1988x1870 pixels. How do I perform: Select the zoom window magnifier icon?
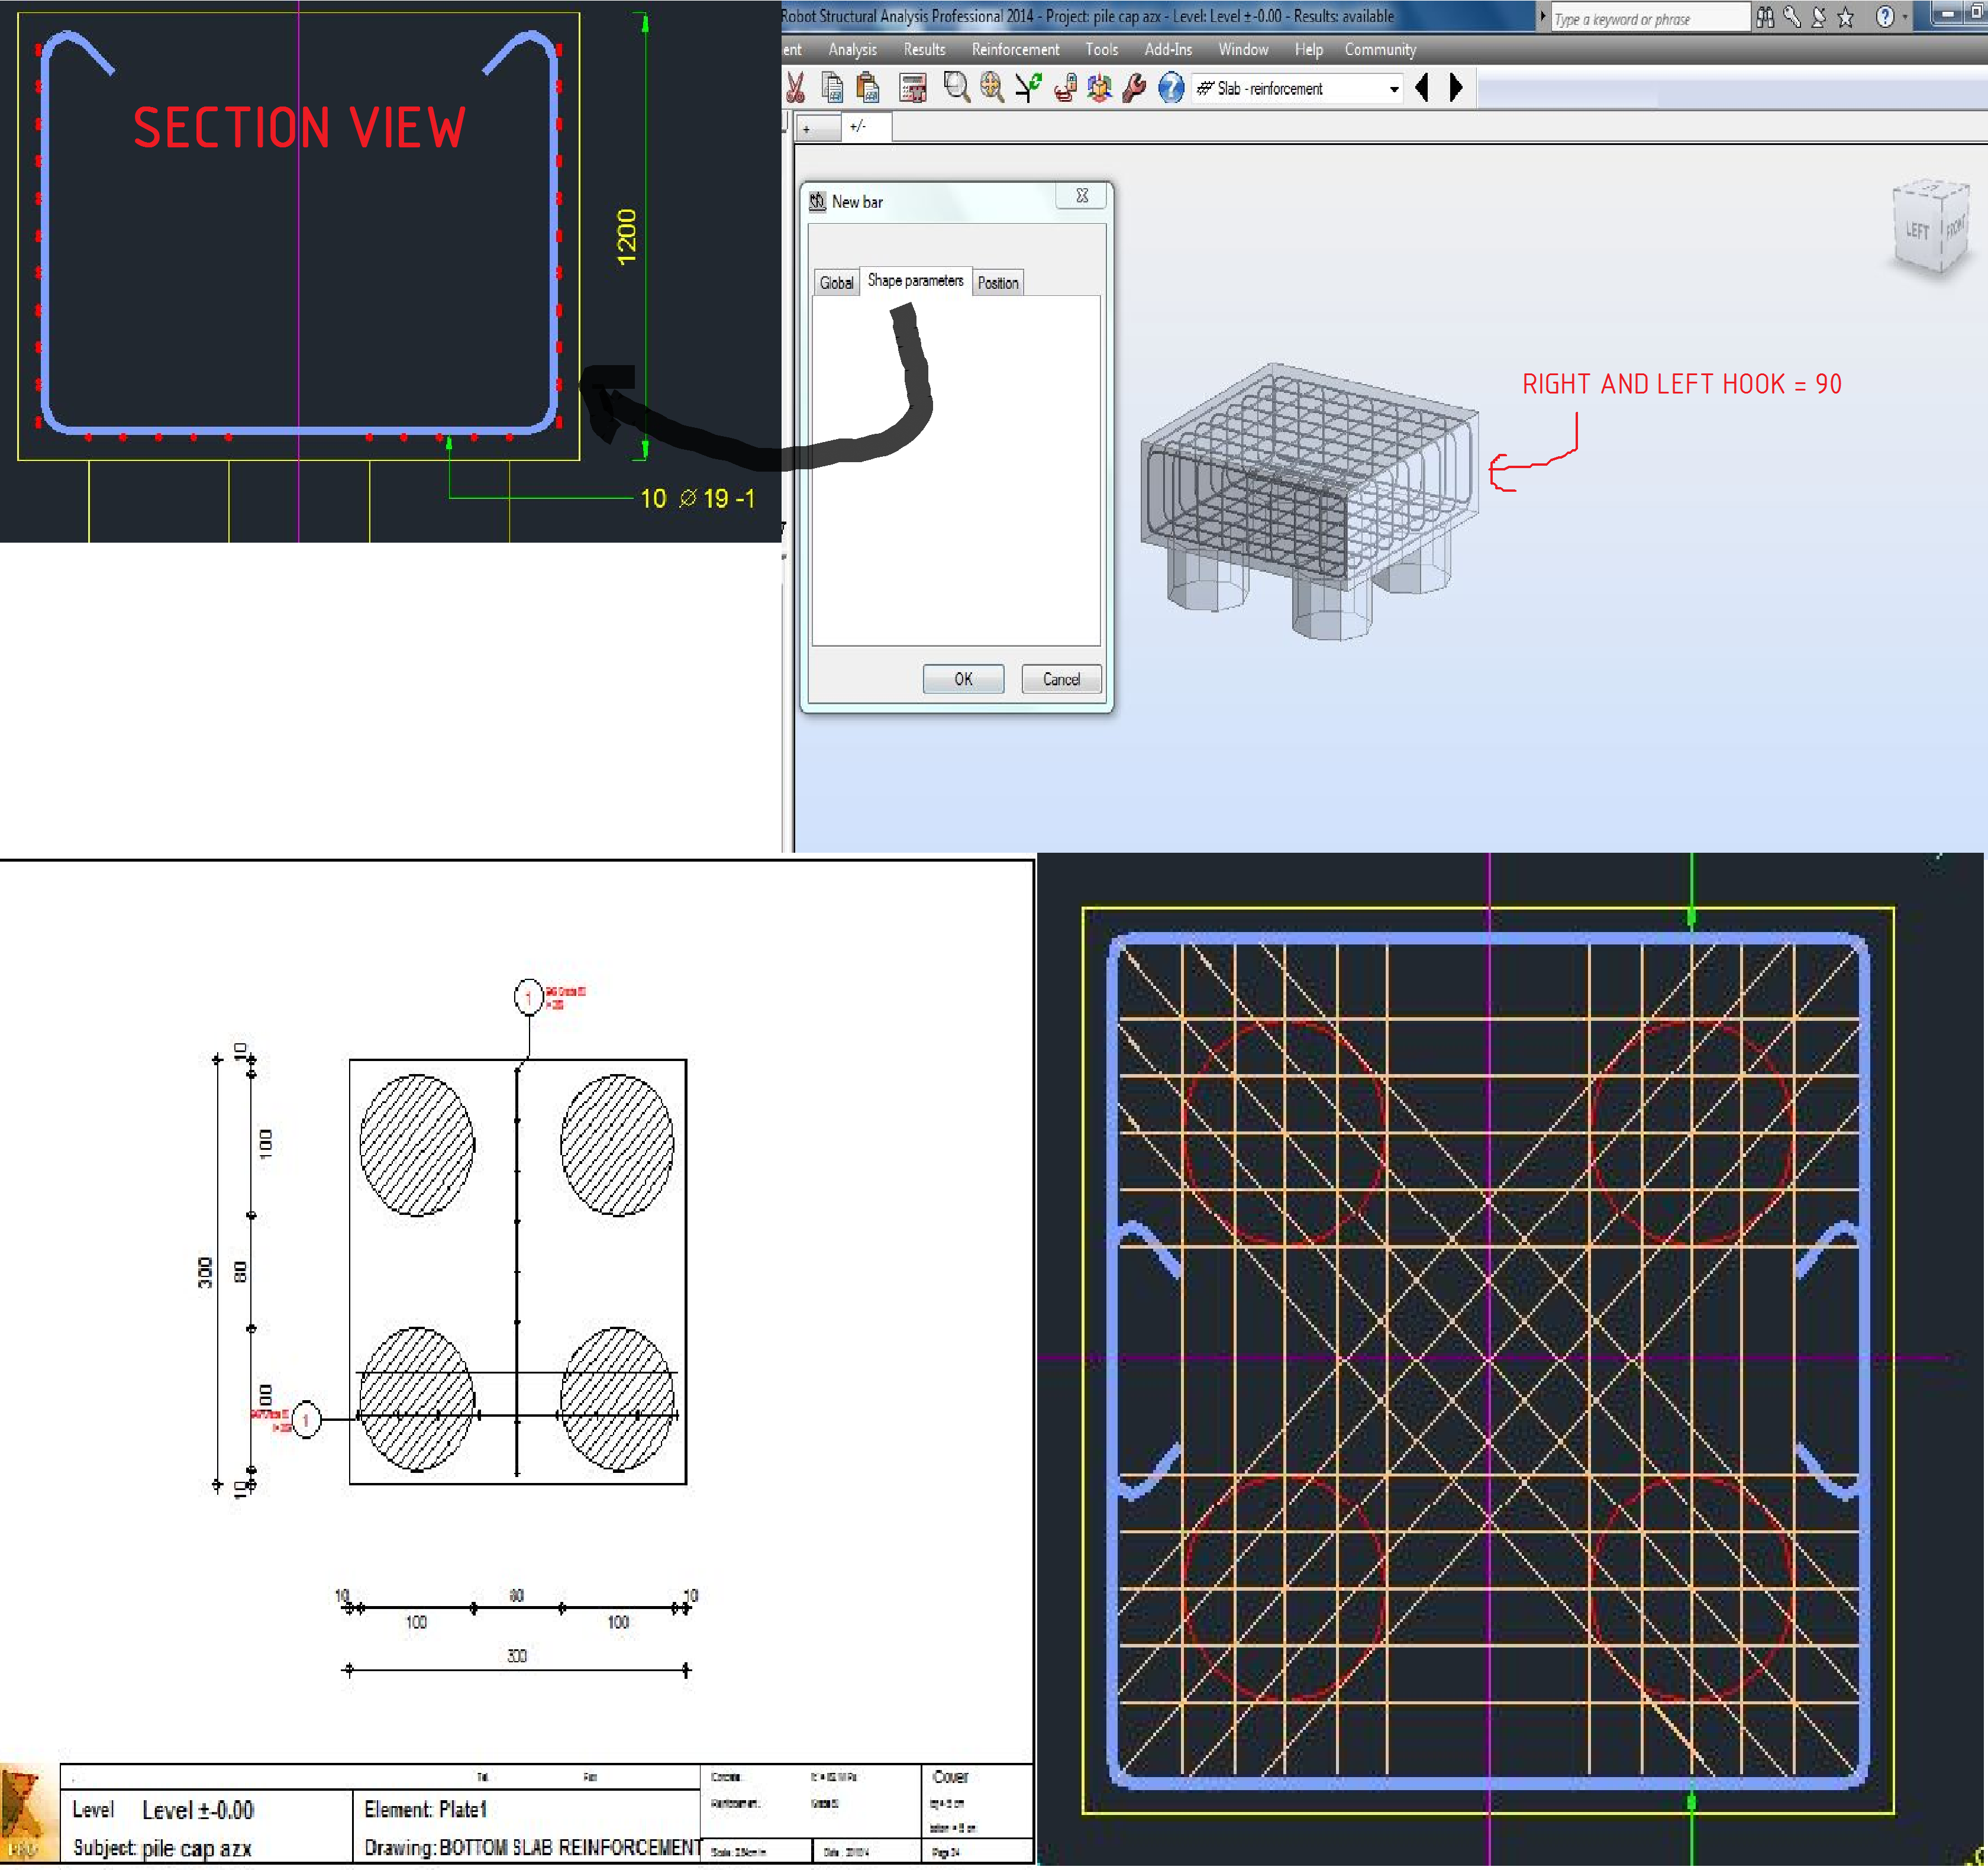pyautogui.click(x=956, y=88)
